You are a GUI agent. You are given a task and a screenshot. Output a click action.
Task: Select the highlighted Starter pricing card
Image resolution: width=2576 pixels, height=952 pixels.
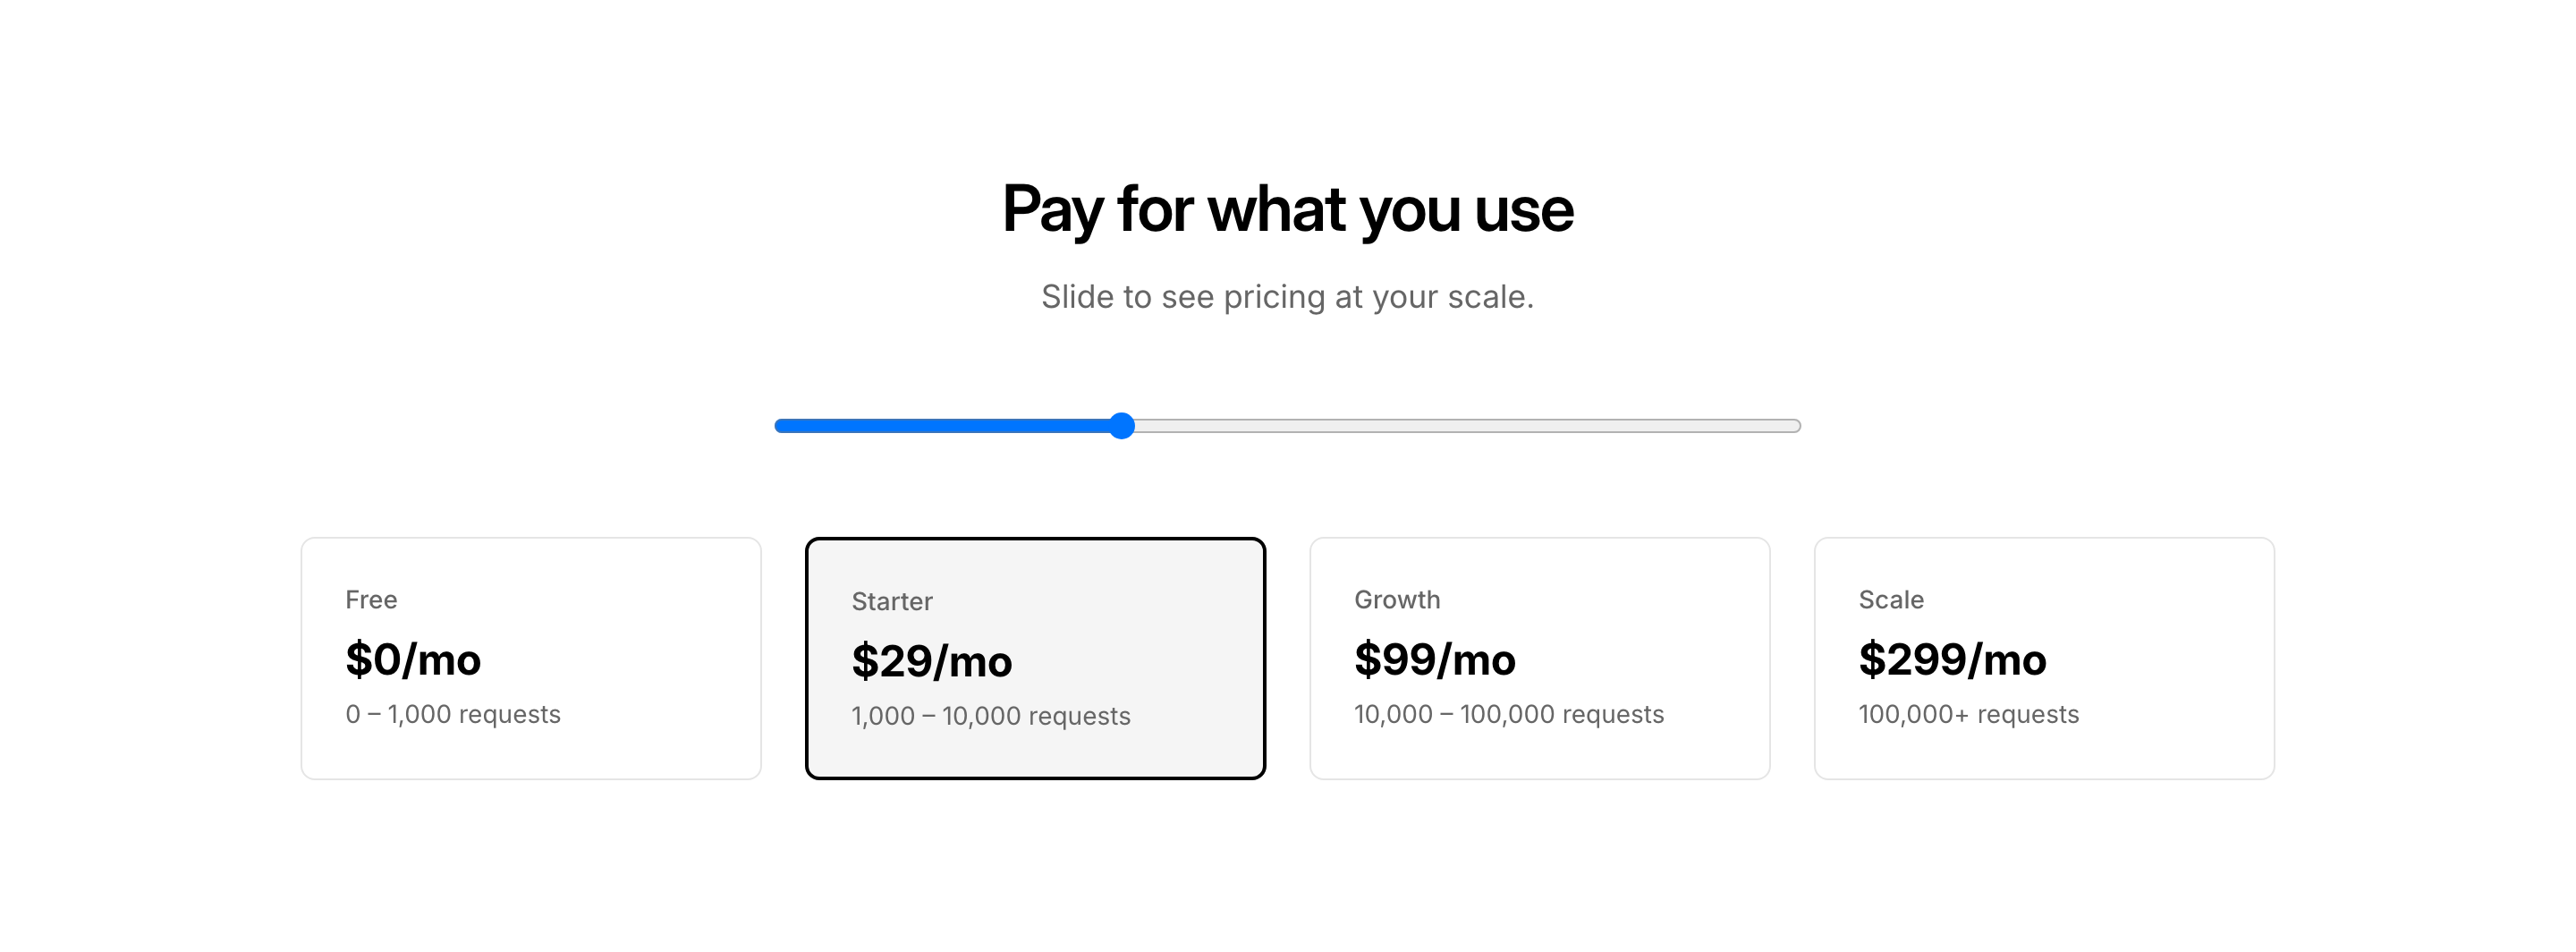click(x=1035, y=658)
